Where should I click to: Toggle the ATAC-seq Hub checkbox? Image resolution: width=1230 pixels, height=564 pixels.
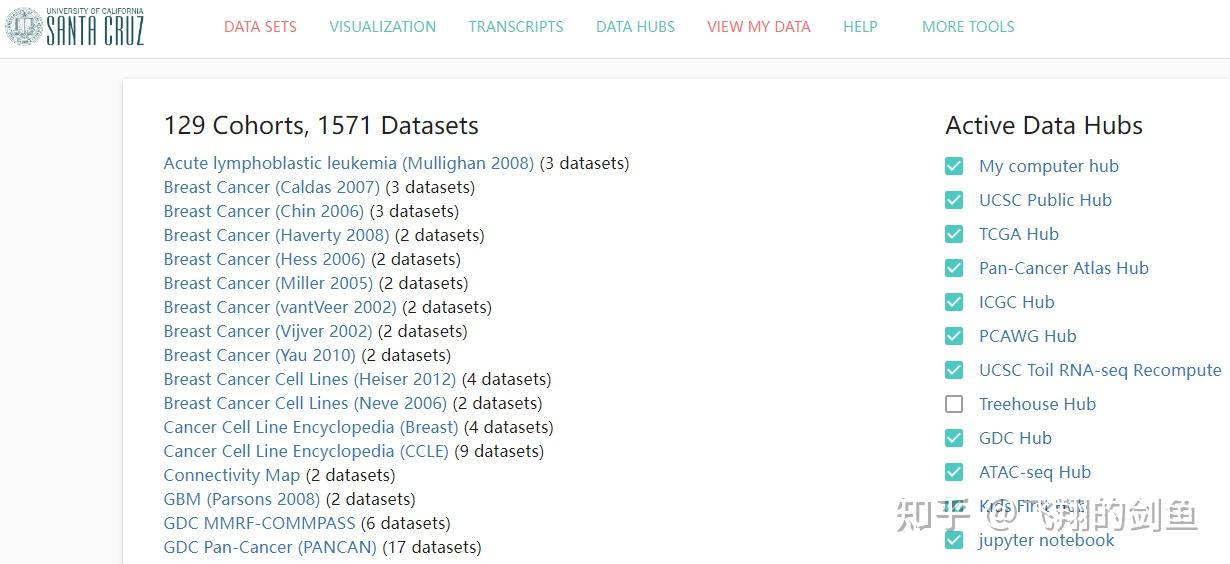pyautogui.click(x=954, y=472)
